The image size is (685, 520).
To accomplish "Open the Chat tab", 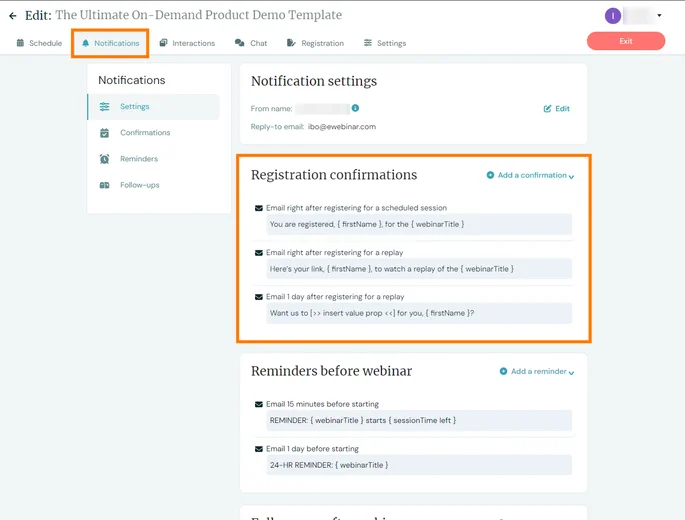I will pos(251,43).
